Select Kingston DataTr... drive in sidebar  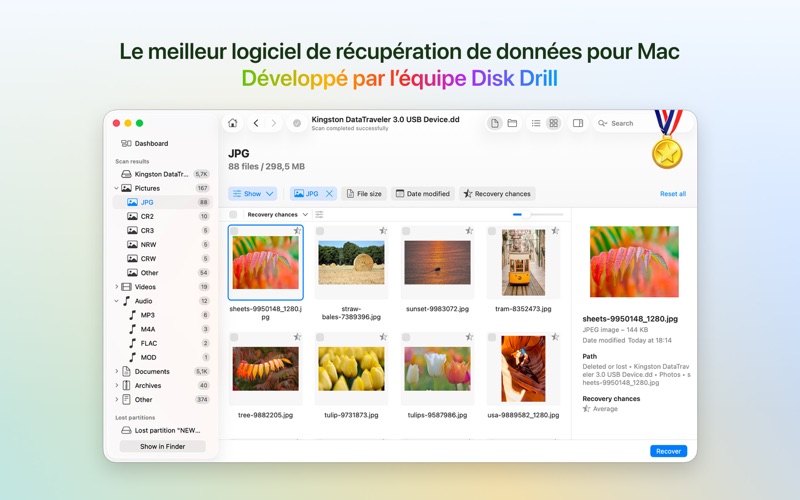(163, 174)
